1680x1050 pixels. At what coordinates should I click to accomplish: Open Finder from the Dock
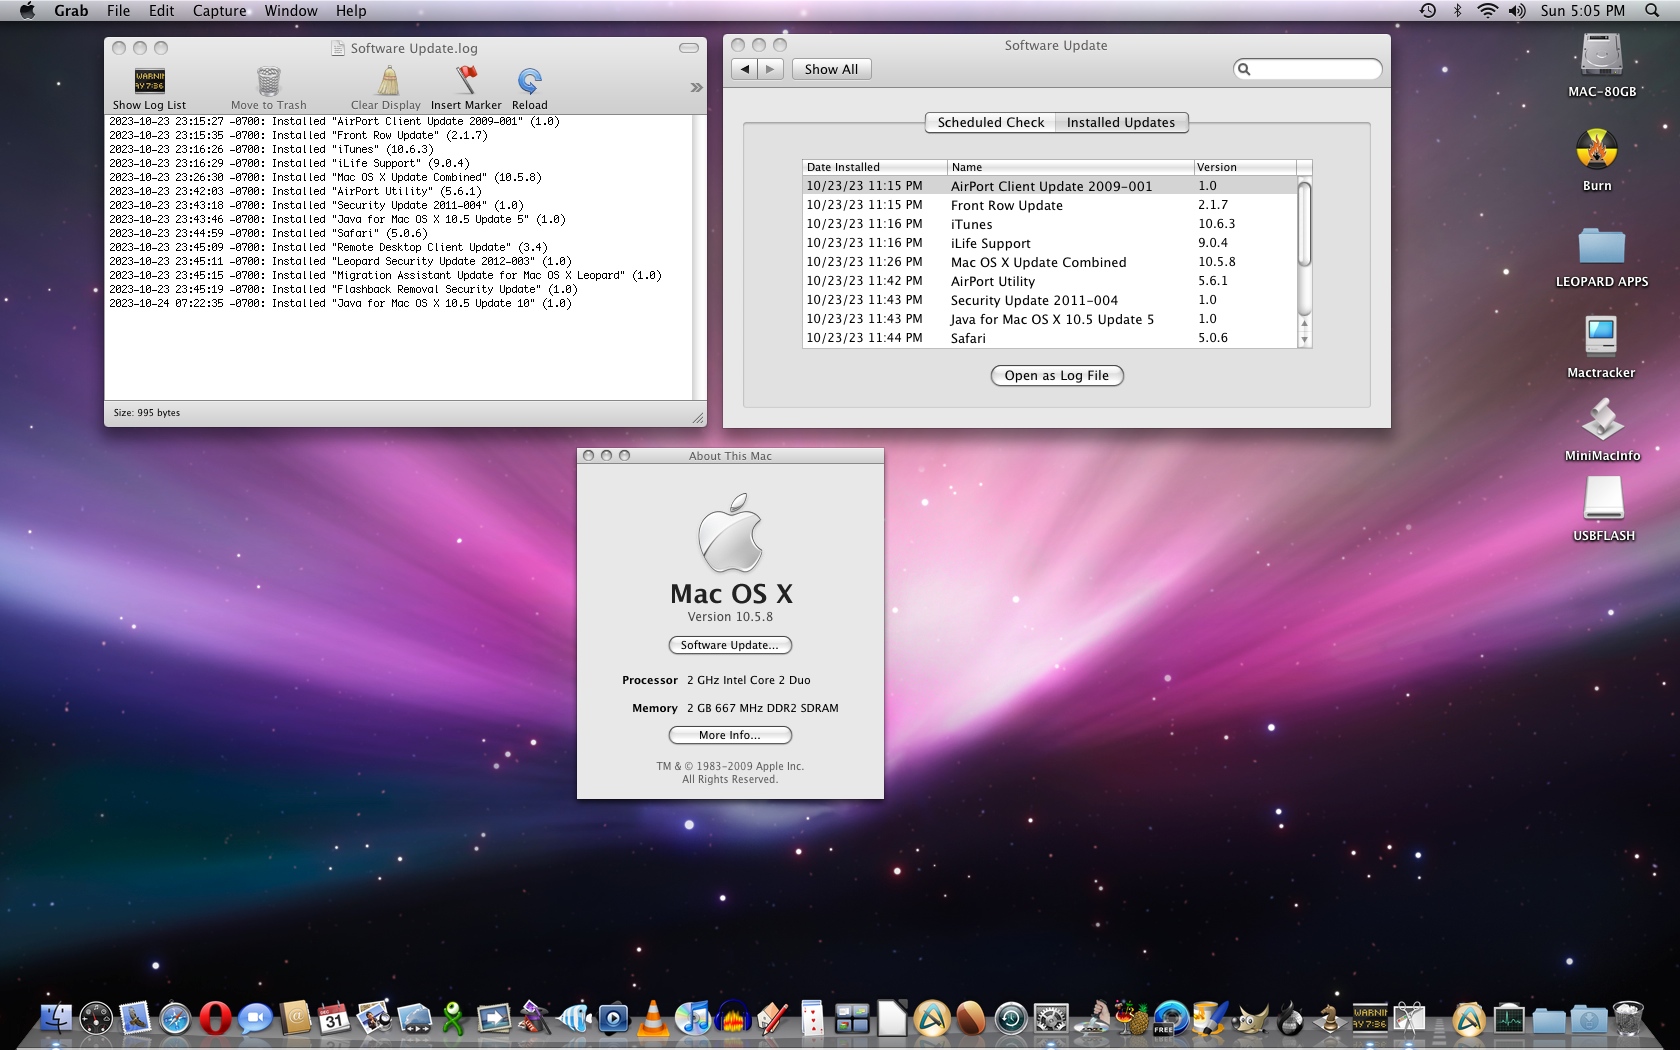coord(57,1018)
